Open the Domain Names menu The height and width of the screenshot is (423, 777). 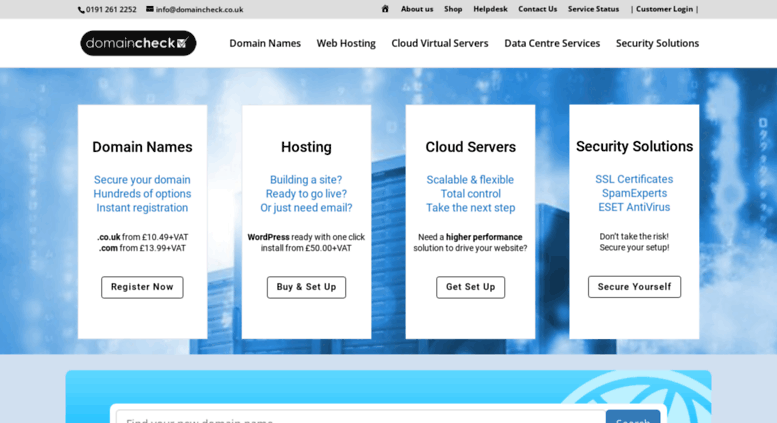pos(265,43)
